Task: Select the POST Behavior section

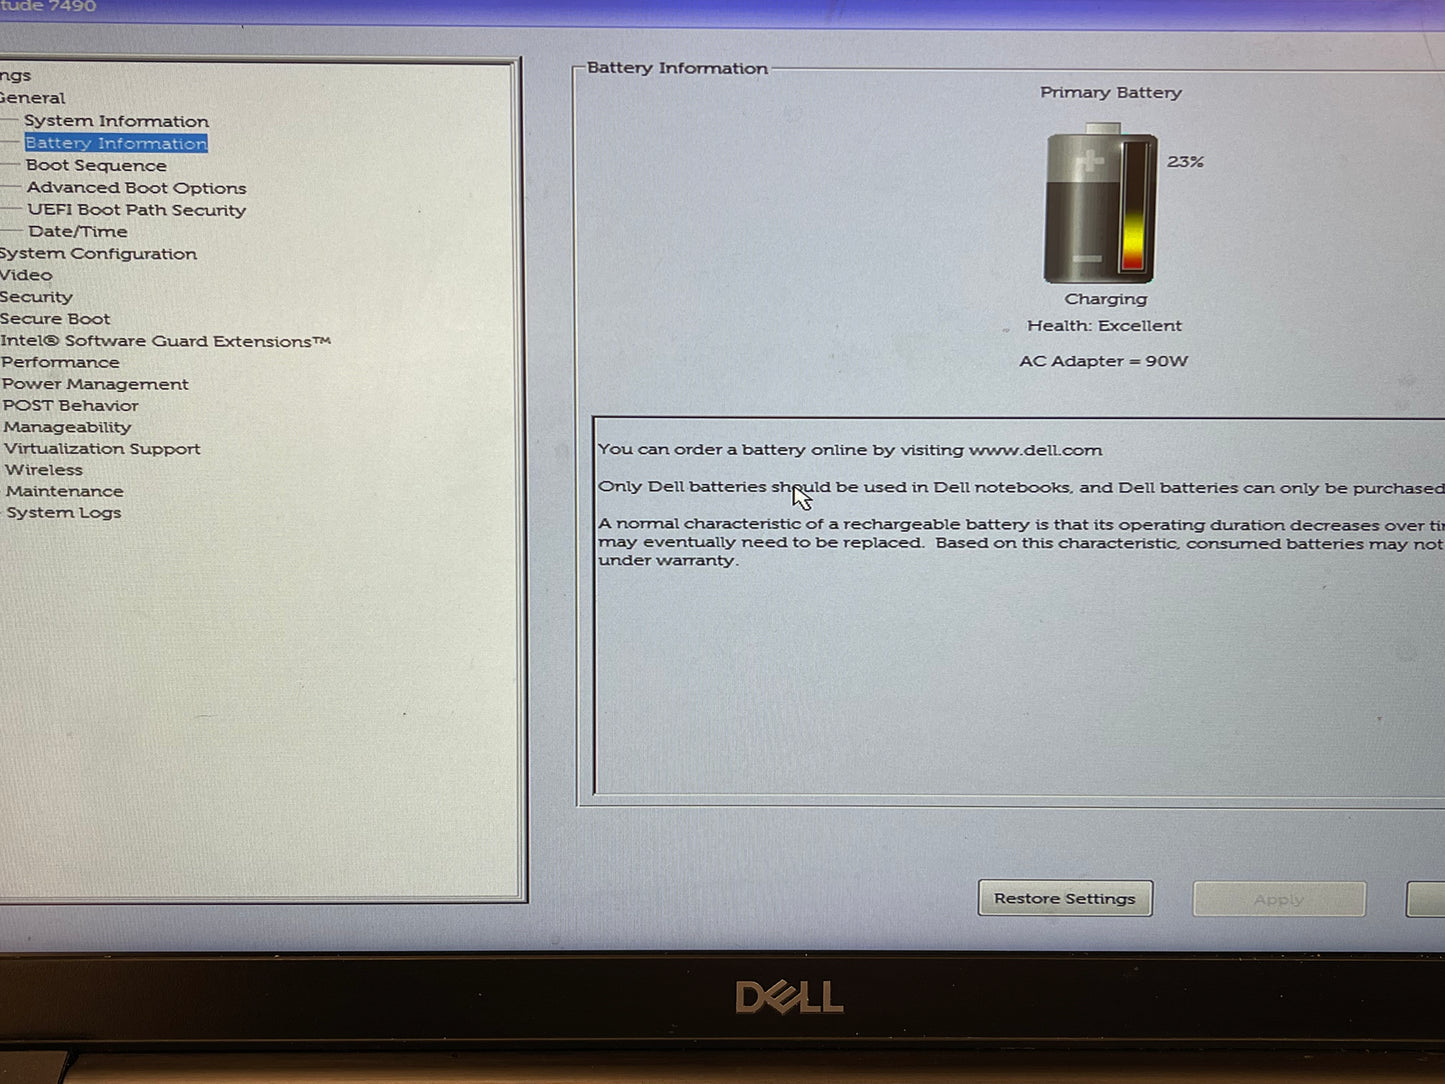Action: (71, 405)
